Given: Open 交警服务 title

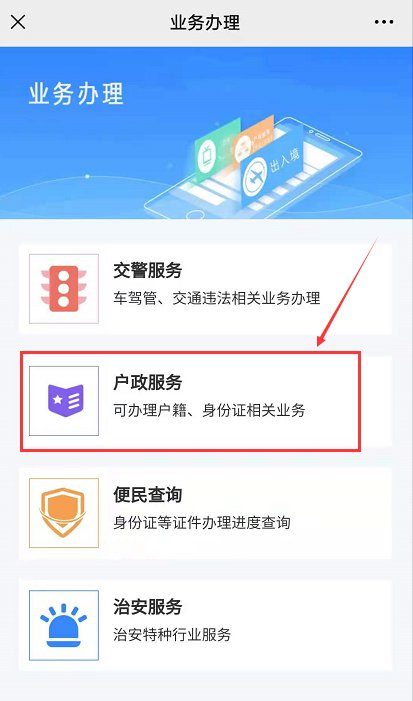Looking at the screenshot, I should click(148, 271).
